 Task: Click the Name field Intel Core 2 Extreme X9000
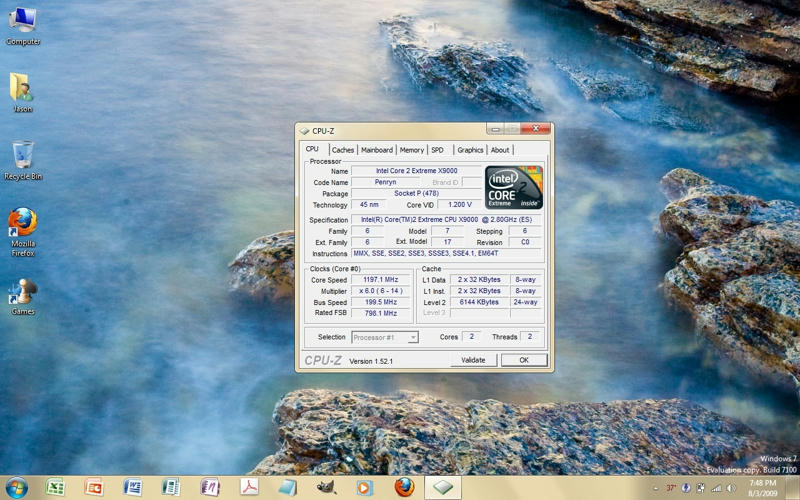[416, 171]
